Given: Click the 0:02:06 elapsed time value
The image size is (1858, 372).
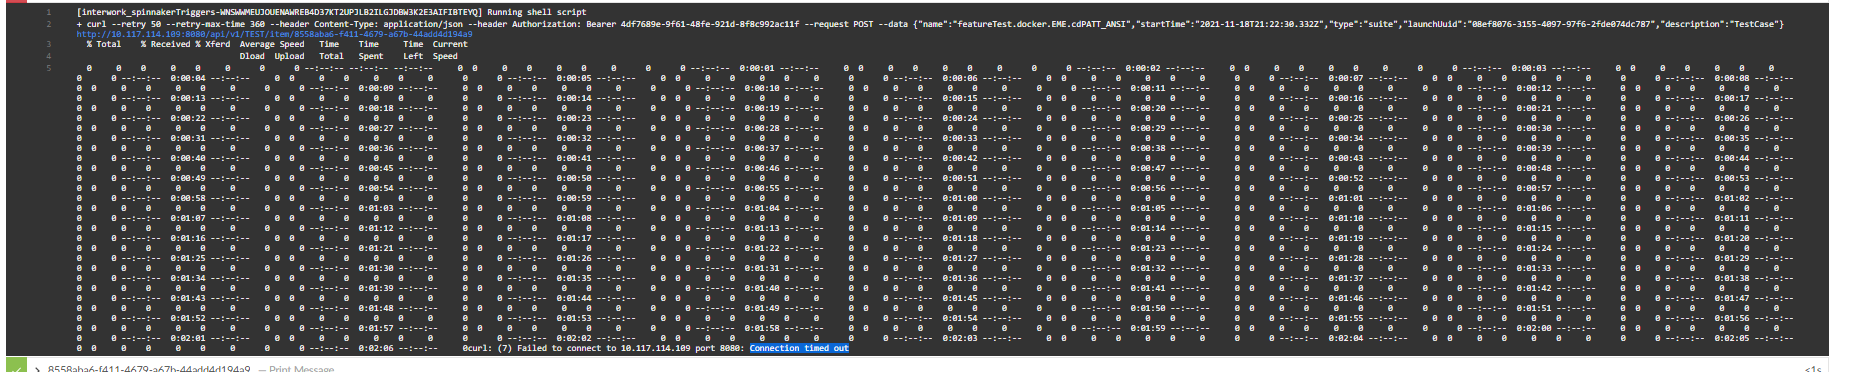Looking at the screenshot, I should click(375, 348).
